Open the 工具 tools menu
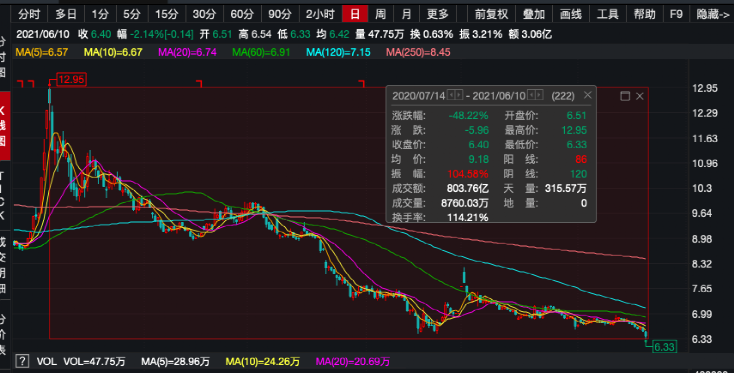 coord(608,15)
